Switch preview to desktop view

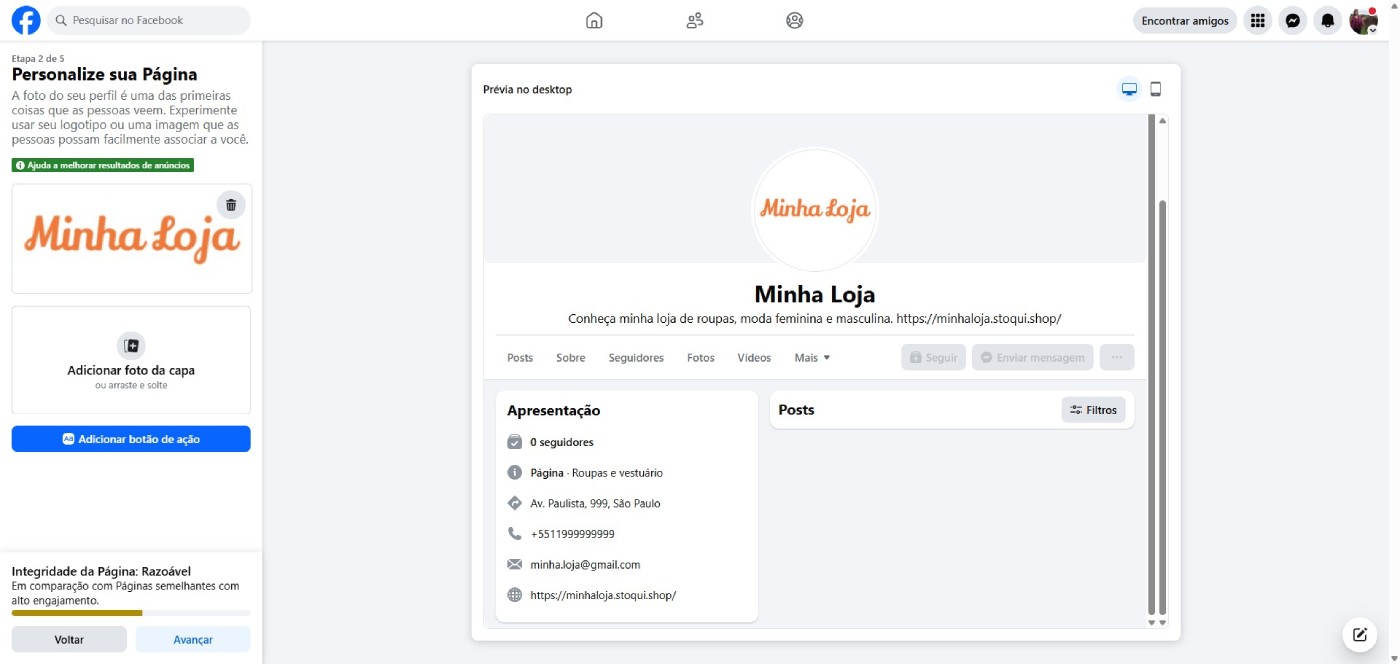pos(1129,89)
